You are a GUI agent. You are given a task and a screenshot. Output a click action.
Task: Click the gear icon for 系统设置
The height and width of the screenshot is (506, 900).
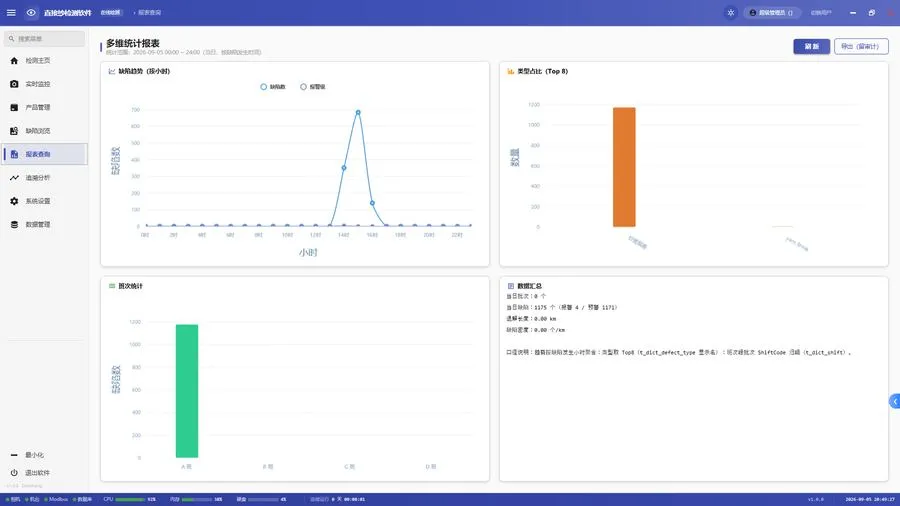[14, 201]
